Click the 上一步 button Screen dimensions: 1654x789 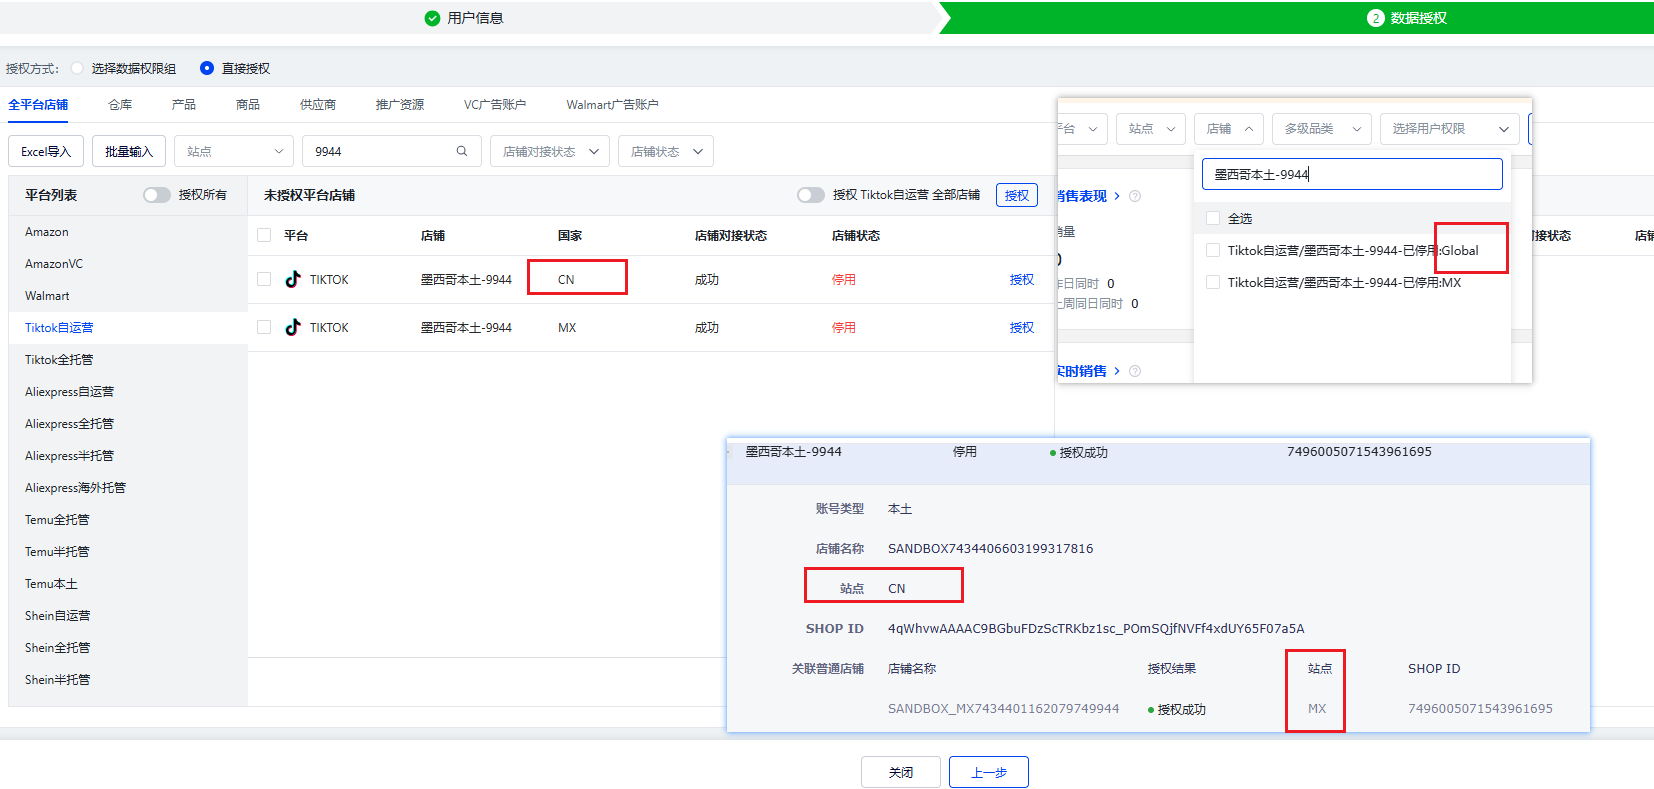[989, 772]
